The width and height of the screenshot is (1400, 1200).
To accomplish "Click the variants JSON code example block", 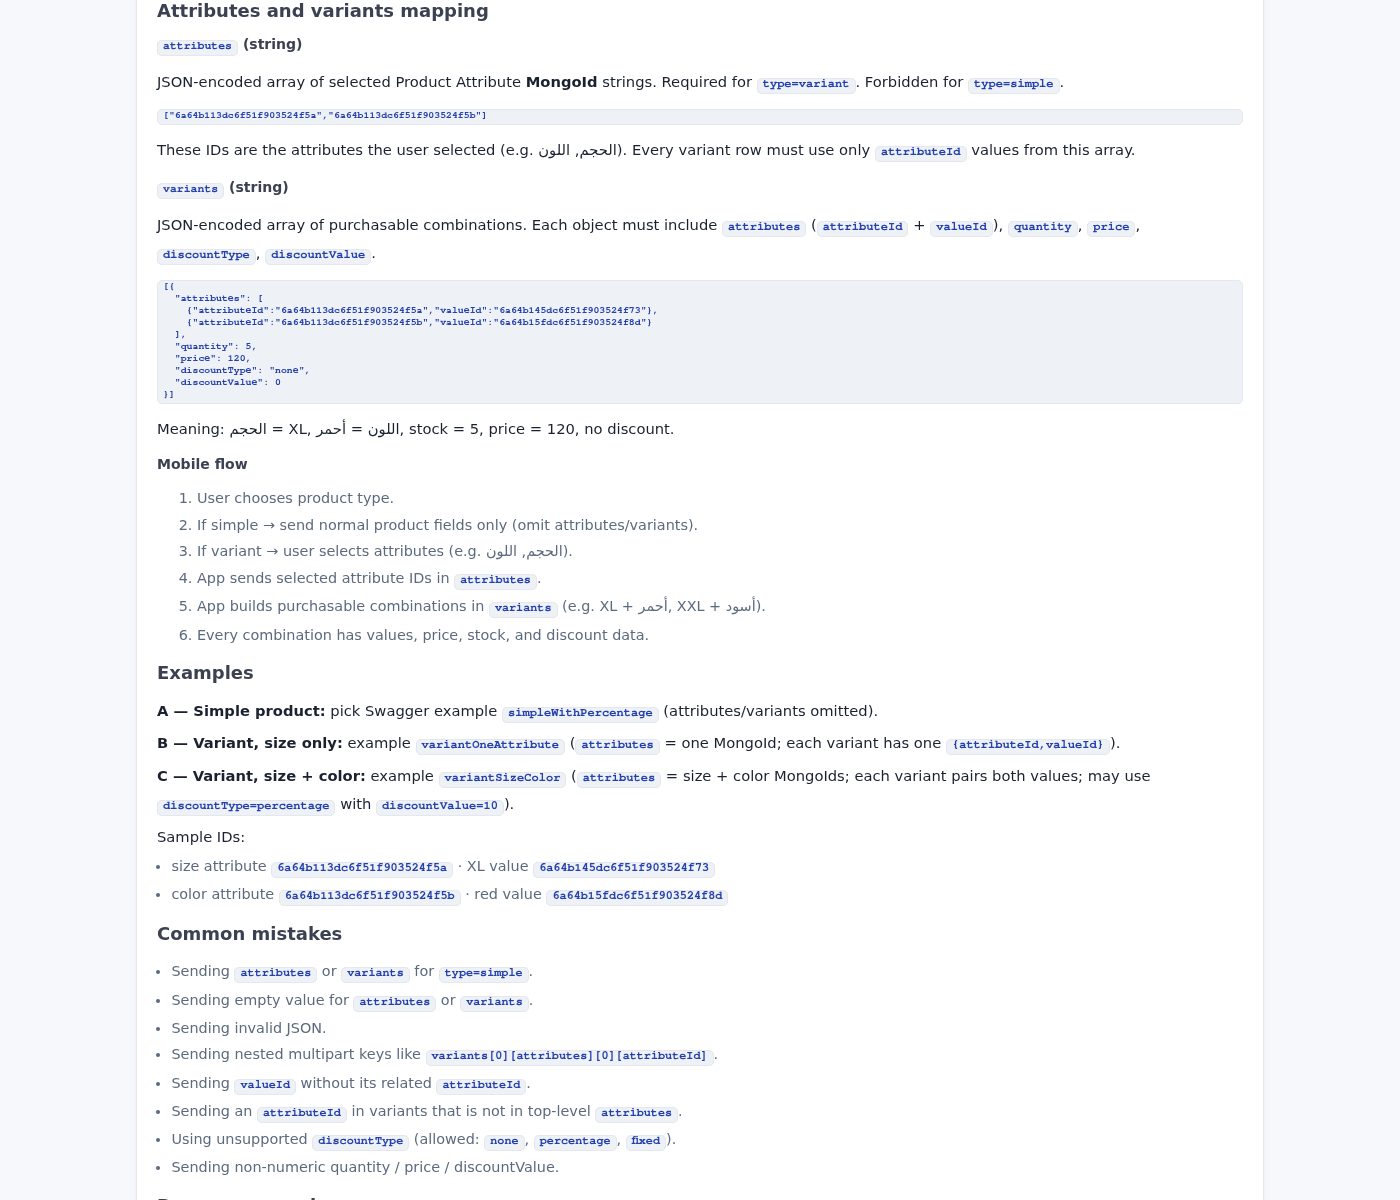I will 699,342.
